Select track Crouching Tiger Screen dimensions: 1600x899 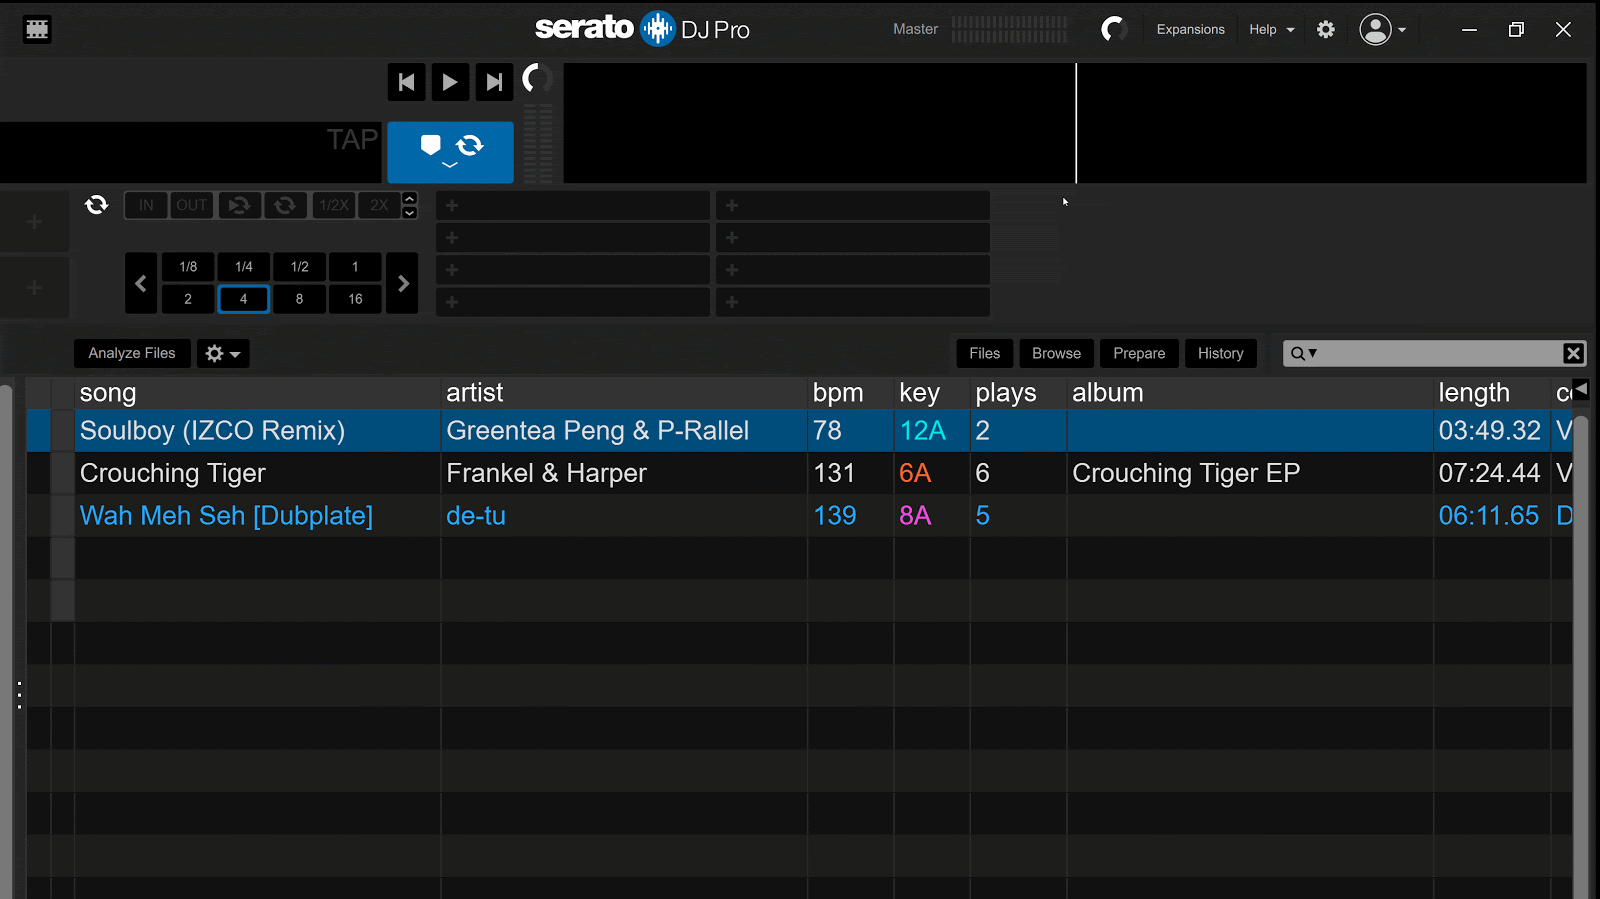point(800,473)
